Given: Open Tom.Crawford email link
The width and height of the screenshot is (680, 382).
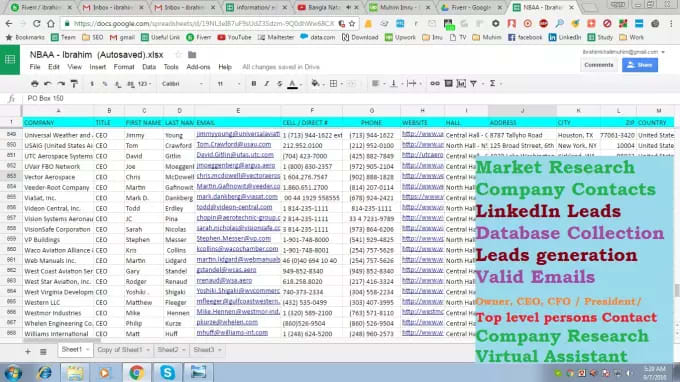Looking at the screenshot, I should tap(234, 144).
